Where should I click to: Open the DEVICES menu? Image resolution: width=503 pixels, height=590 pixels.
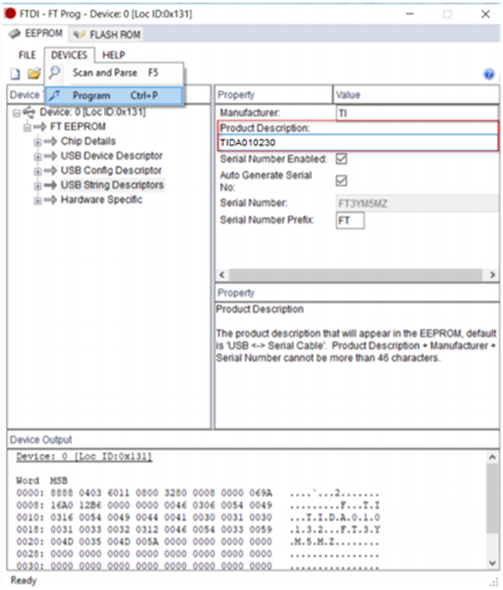(69, 55)
